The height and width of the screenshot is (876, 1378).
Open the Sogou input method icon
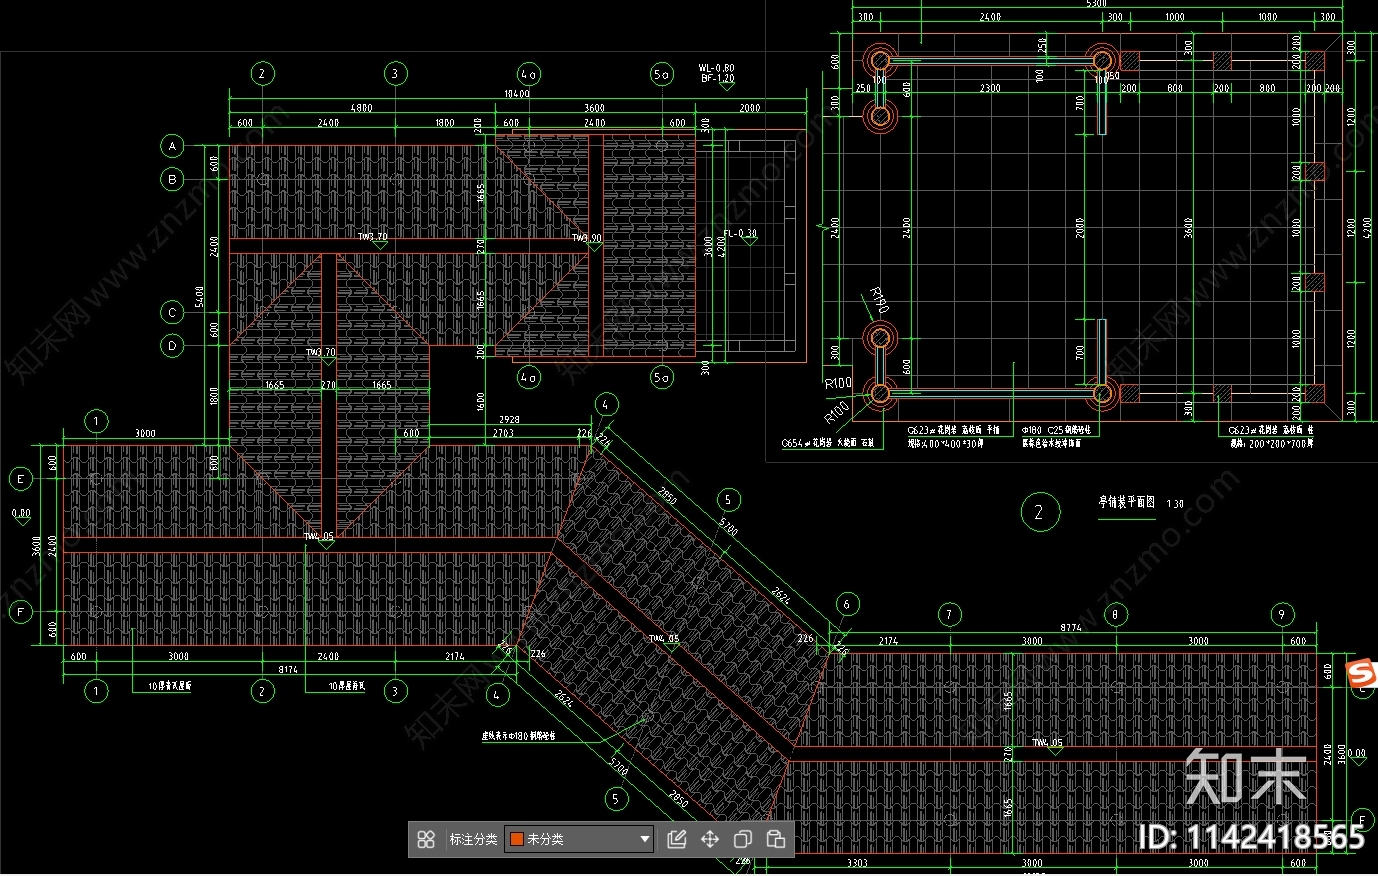tap(1361, 674)
